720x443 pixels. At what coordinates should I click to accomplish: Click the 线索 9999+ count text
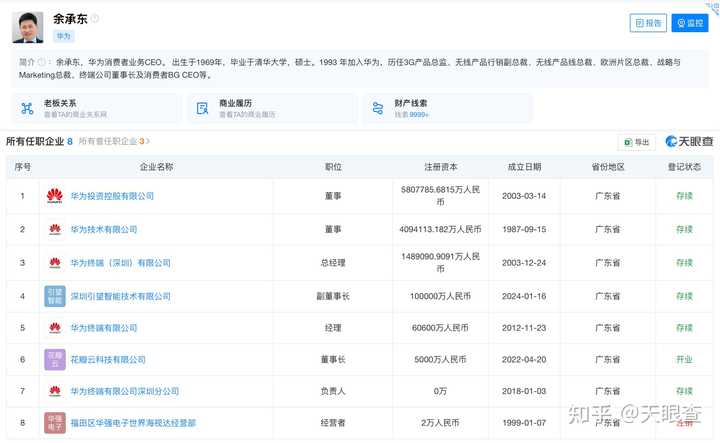pyautogui.click(x=411, y=114)
